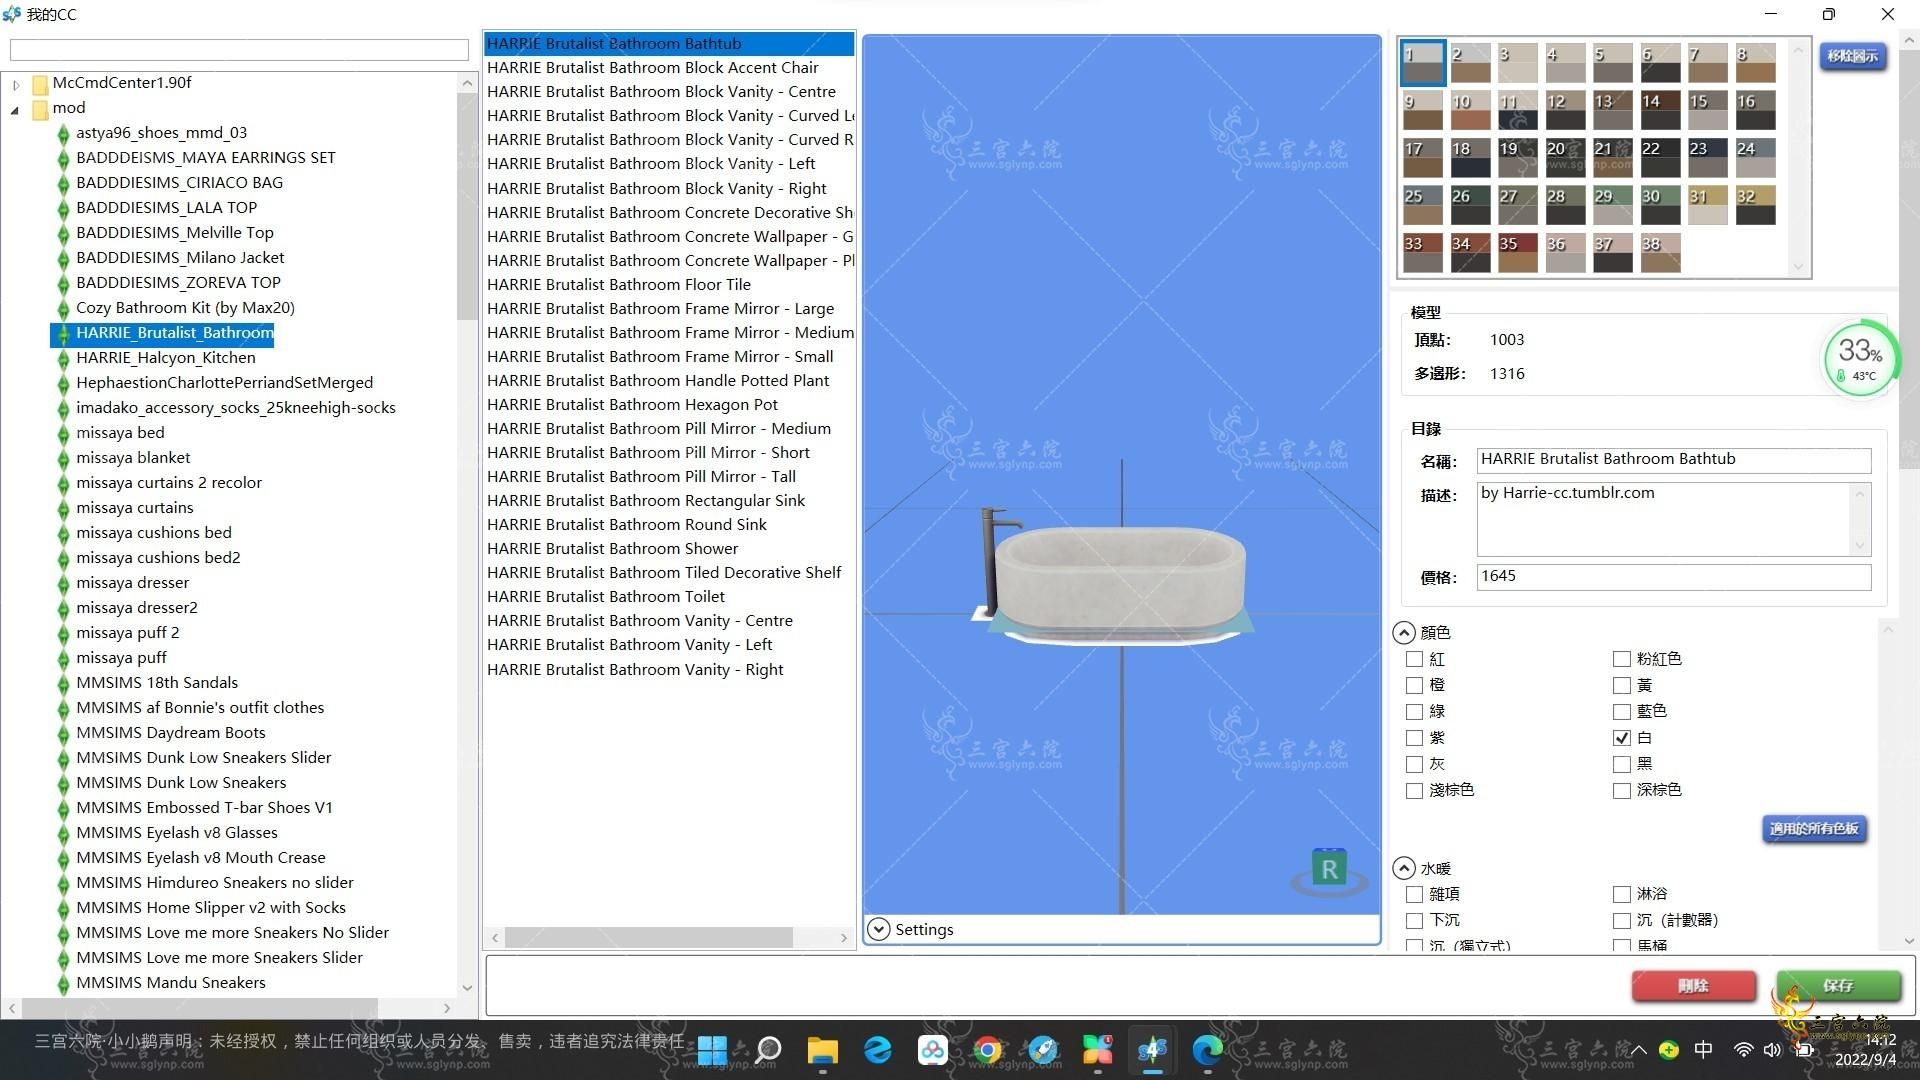Check the 黑 color checkbox
1920x1080 pixels.
click(1622, 764)
